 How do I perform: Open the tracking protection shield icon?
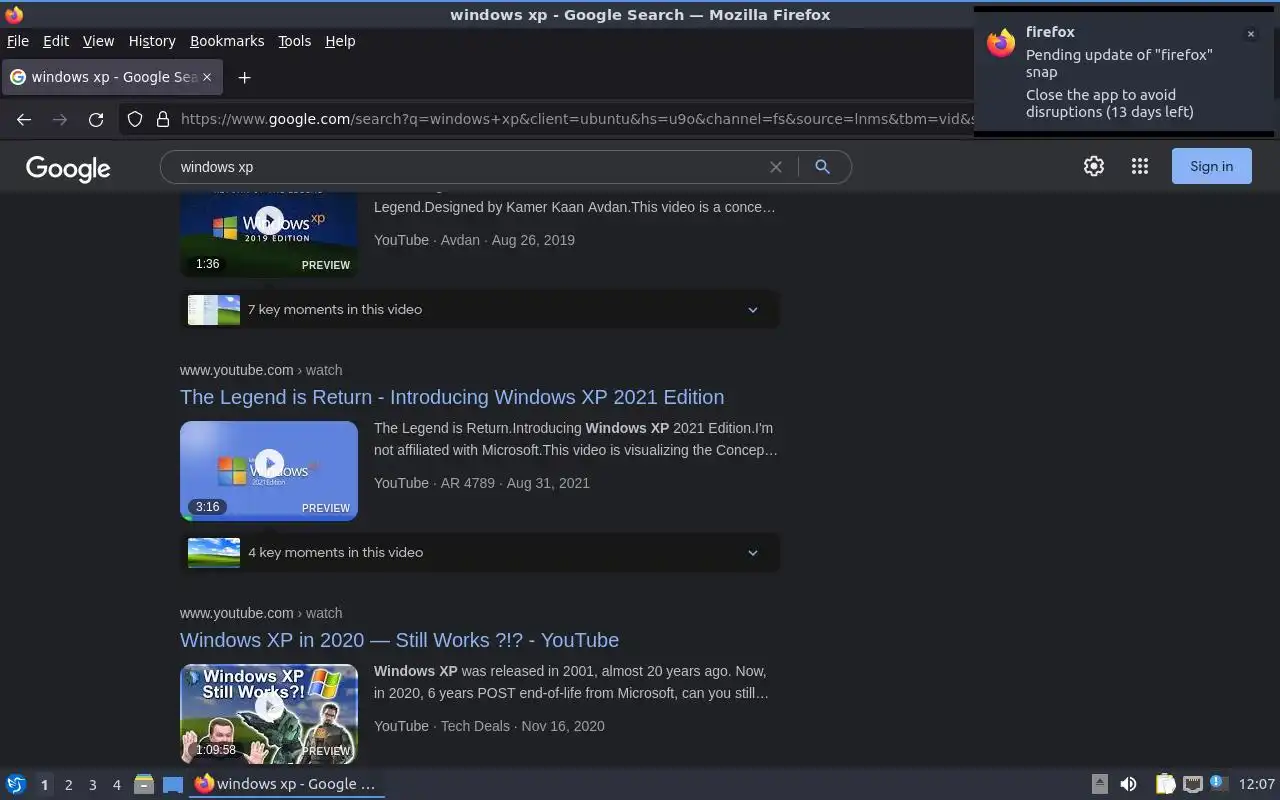[135, 119]
